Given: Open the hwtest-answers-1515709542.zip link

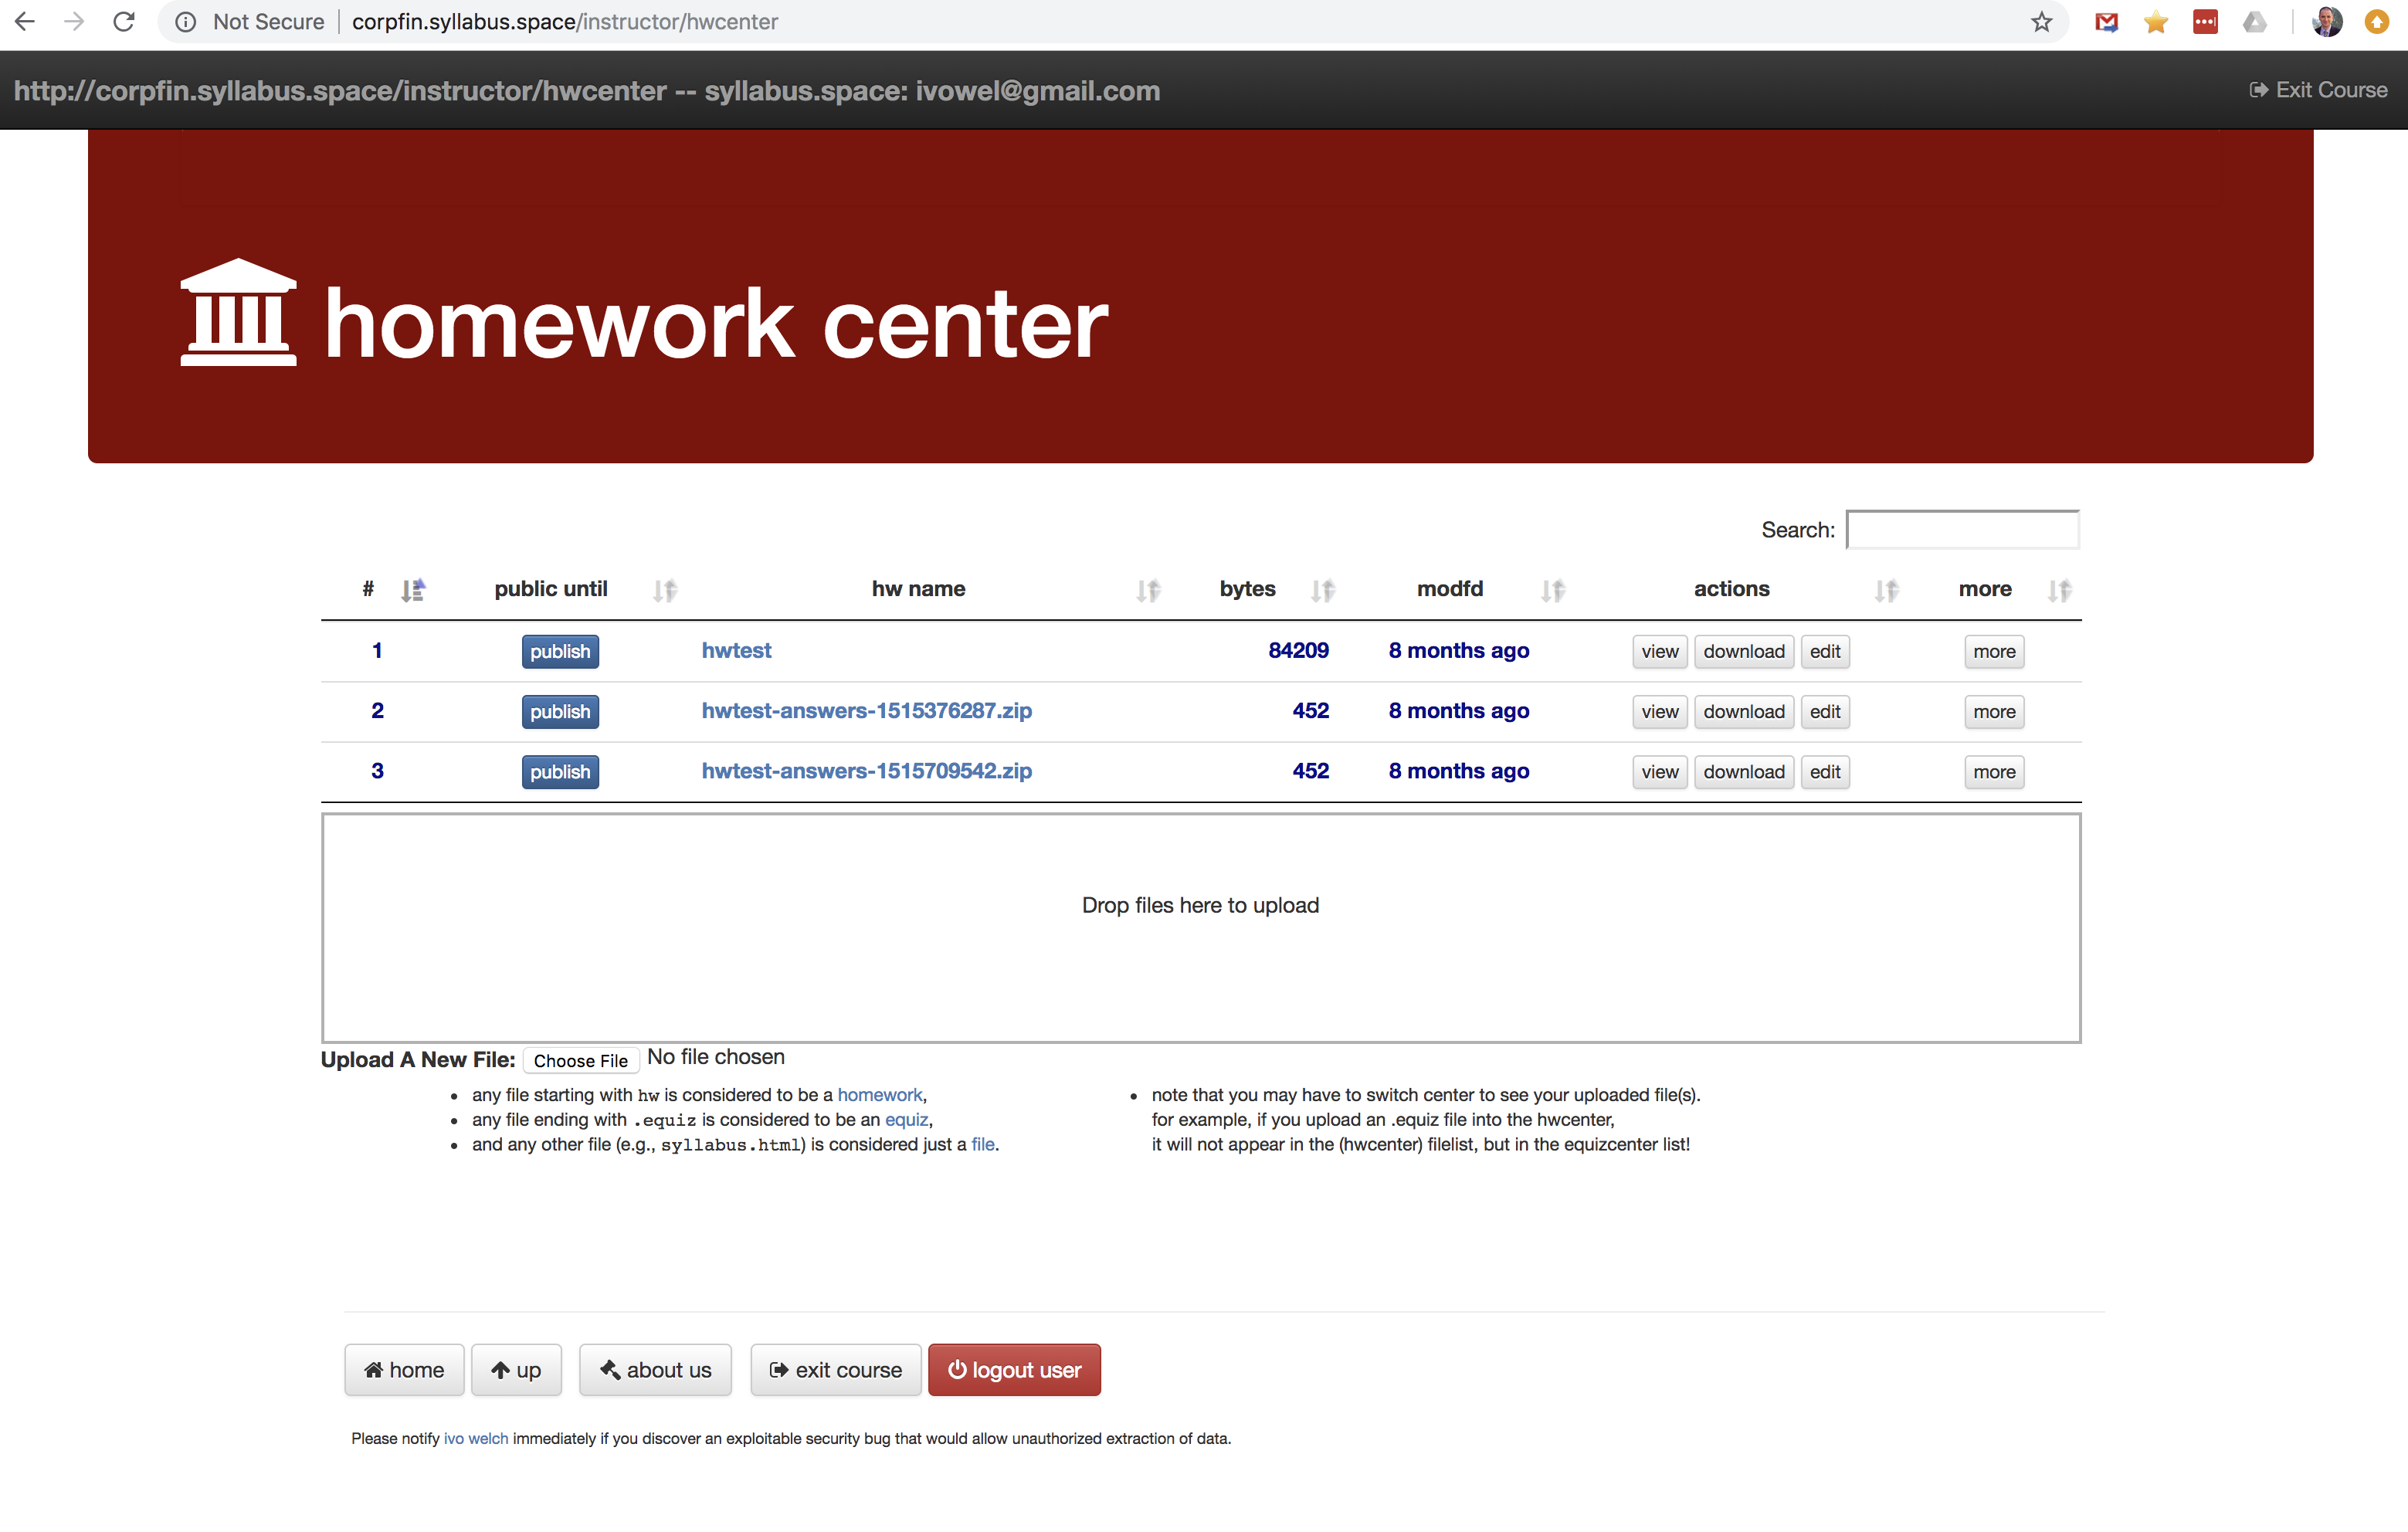Looking at the screenshot, I should [866, 770].
